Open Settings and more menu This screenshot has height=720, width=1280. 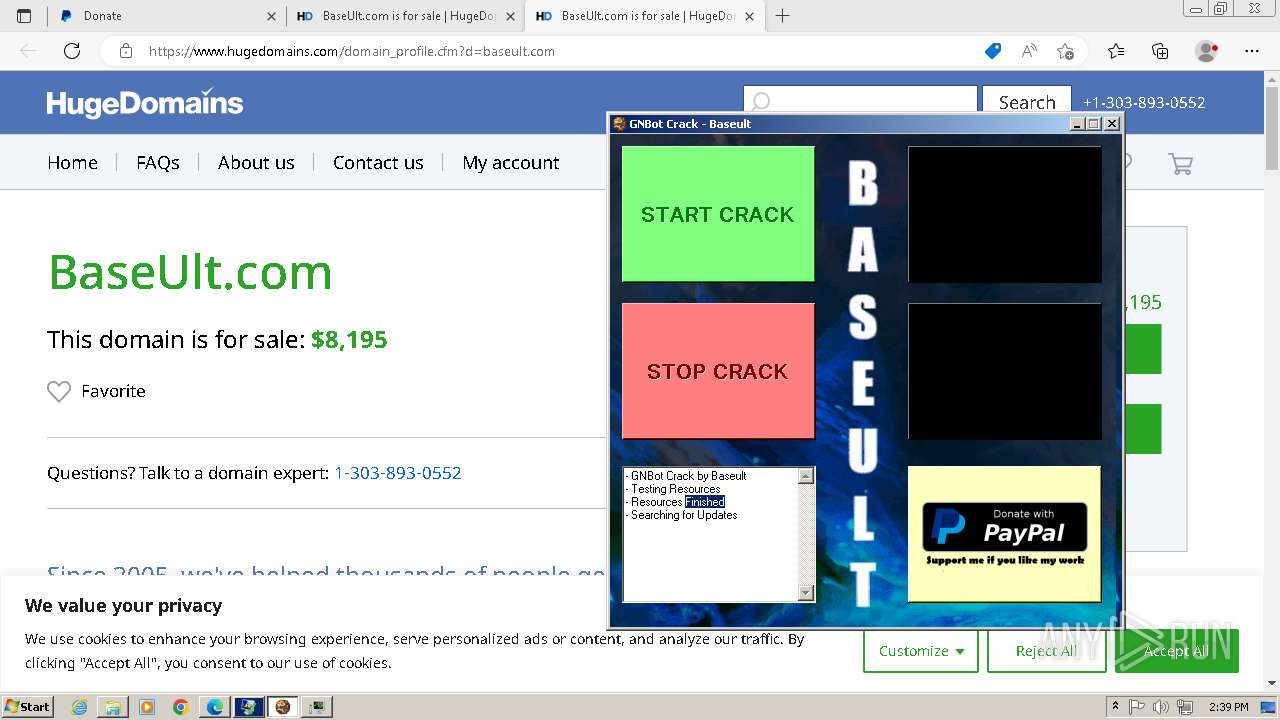click(x=1252, y=51)
